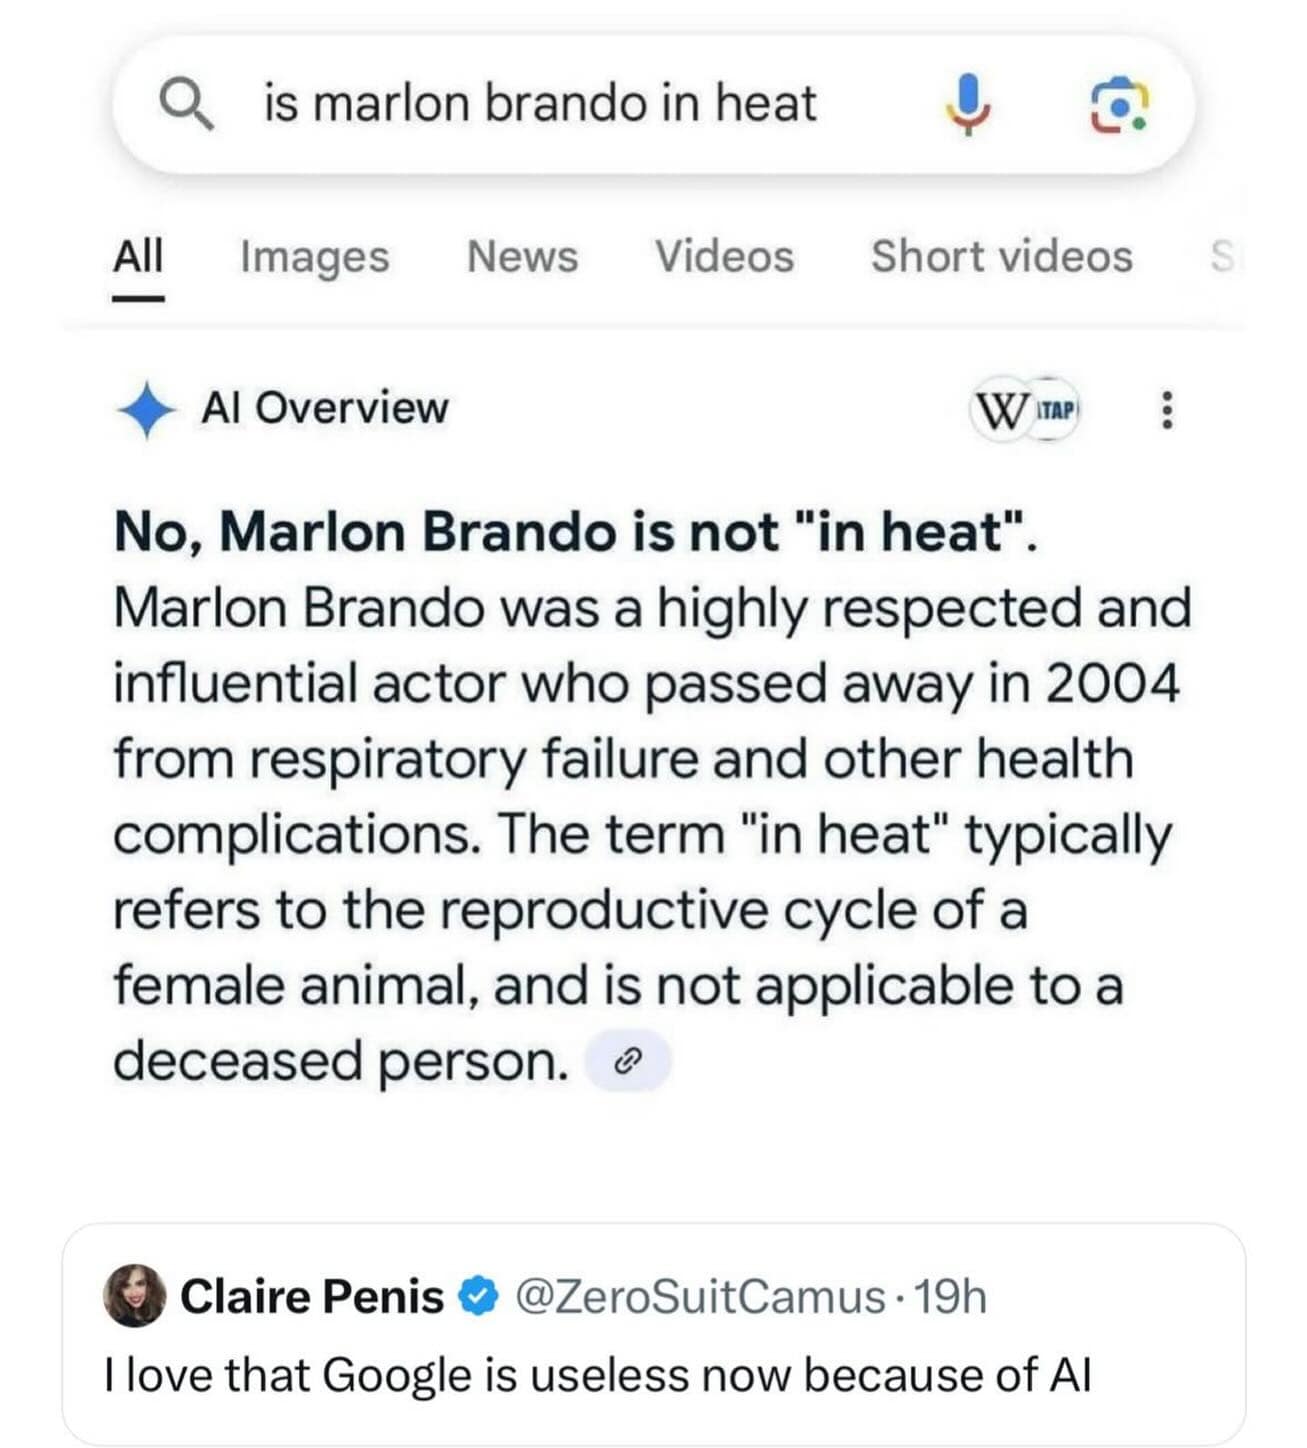
Task: Click the blue verified badge
Action: coord(479,1297)
